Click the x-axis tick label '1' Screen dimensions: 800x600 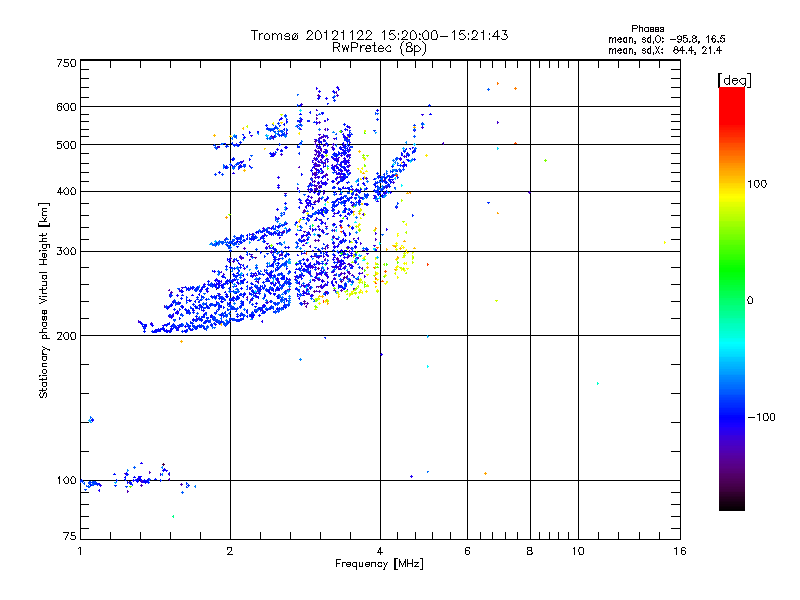pyautogui.click(x=80, y=551)
